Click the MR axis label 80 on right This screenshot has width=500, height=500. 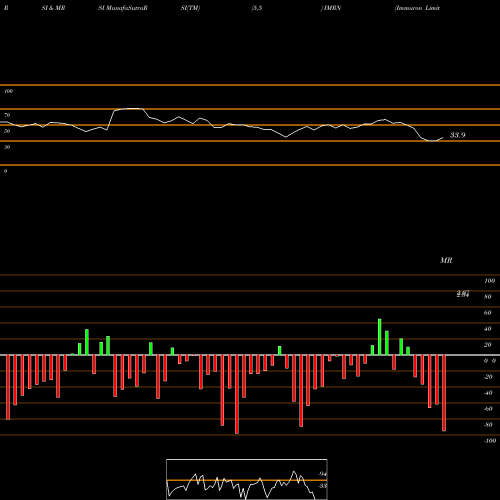point(488,297)
